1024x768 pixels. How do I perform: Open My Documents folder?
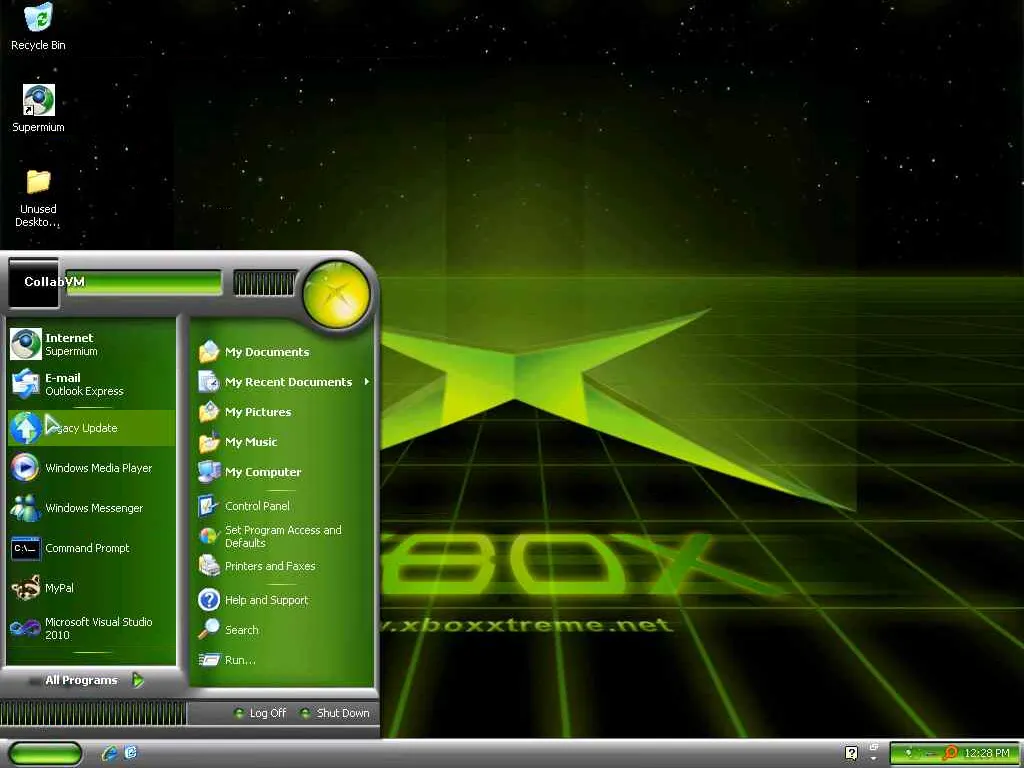click(x=283, y=352)
